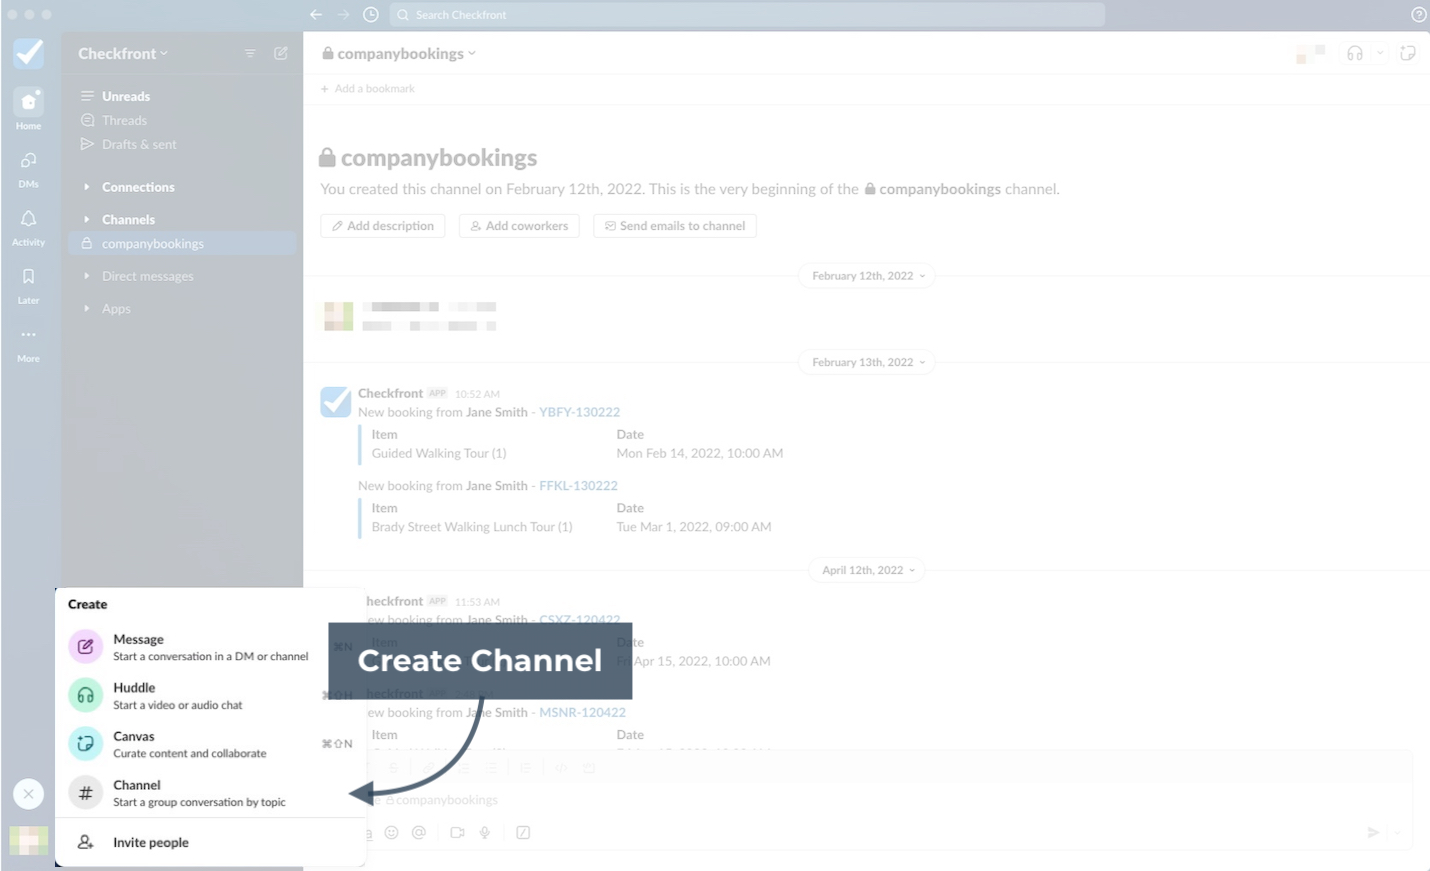Click the Search Checkfront field
Viewport: 1430px width, 871px height.
click(747, 15)
